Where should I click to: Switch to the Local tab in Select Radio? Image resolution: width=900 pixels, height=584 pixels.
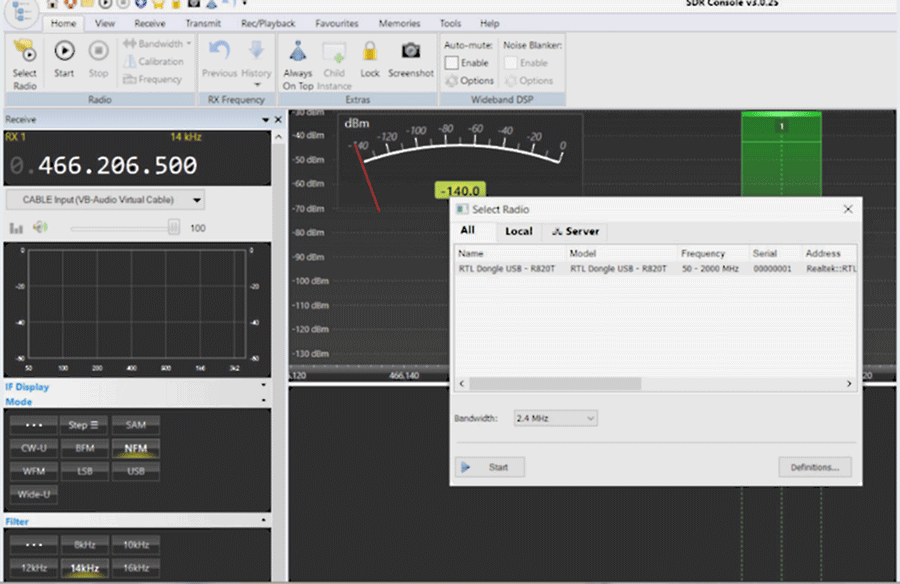tap(519, 231)
